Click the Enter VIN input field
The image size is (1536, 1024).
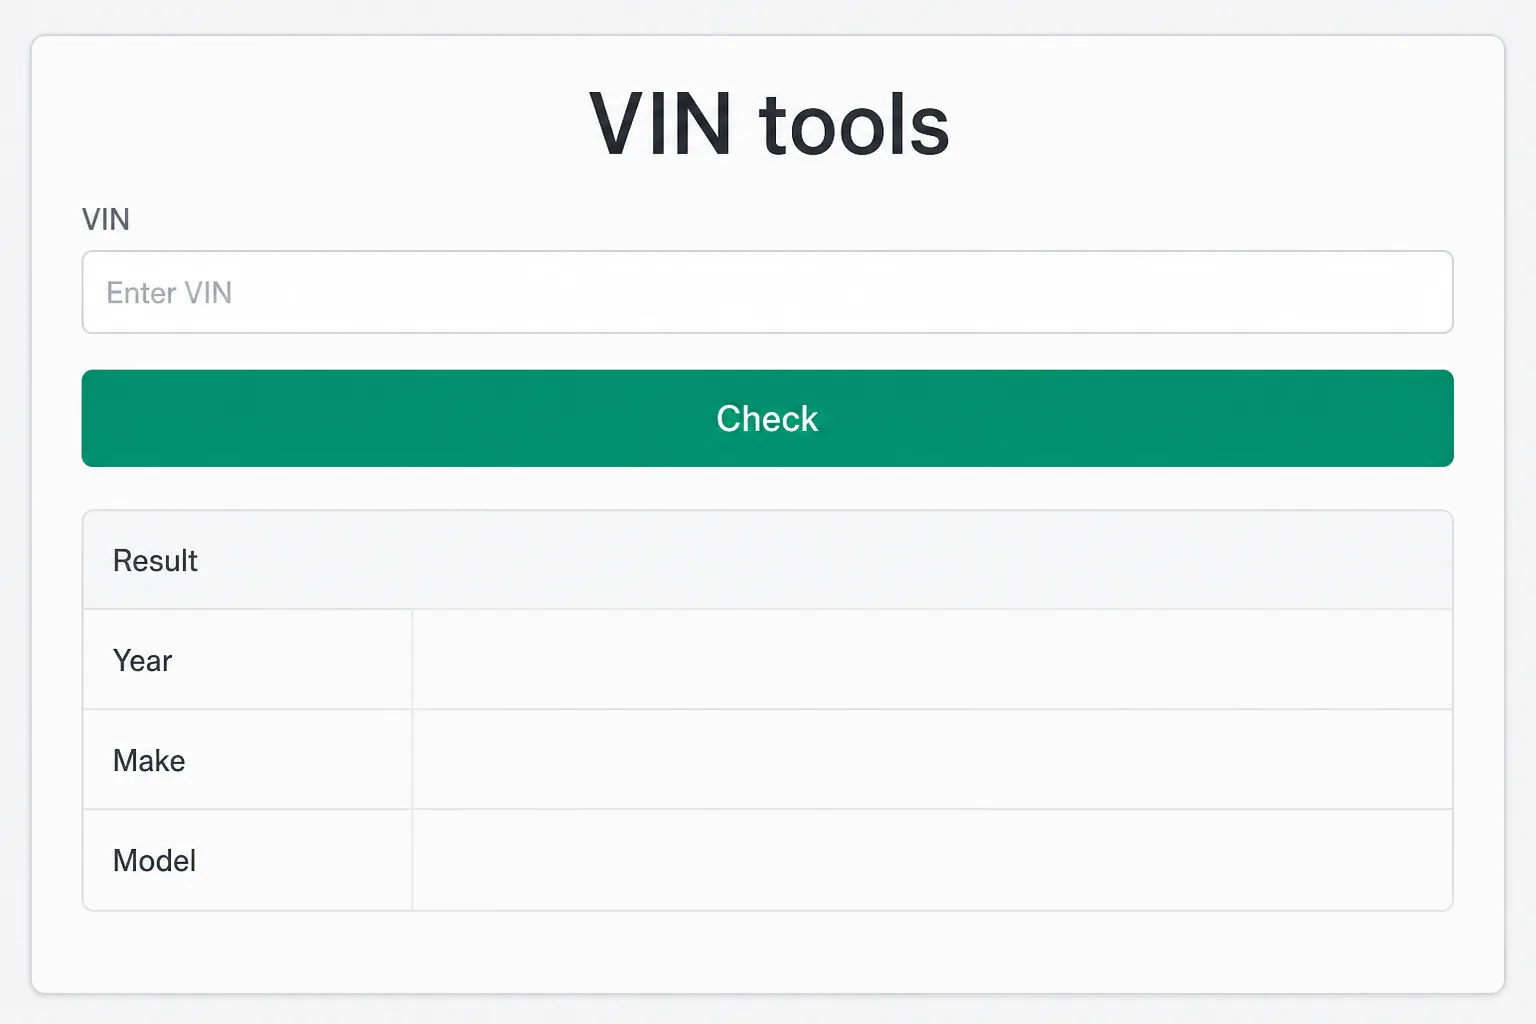[767, 292]
